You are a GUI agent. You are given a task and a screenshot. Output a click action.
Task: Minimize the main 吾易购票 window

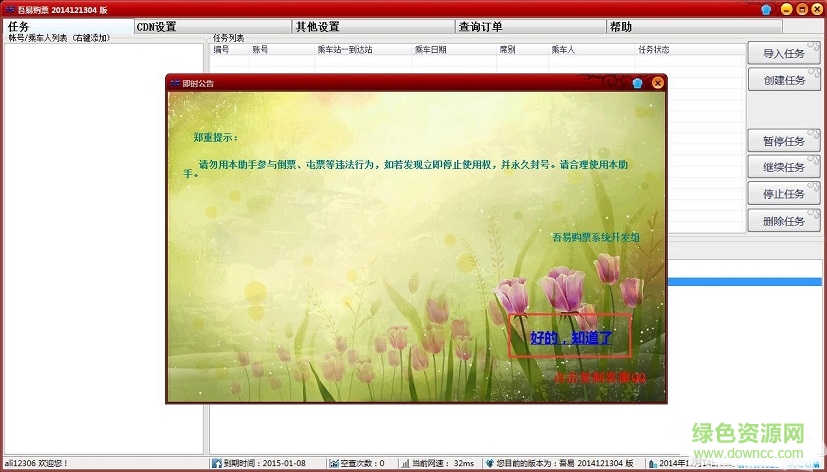coord(786,9)
